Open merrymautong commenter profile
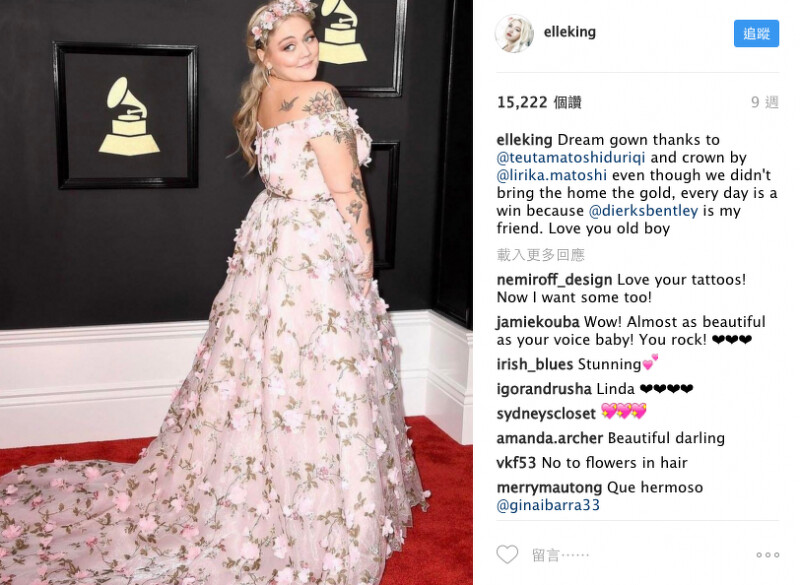 click(549, 488)
